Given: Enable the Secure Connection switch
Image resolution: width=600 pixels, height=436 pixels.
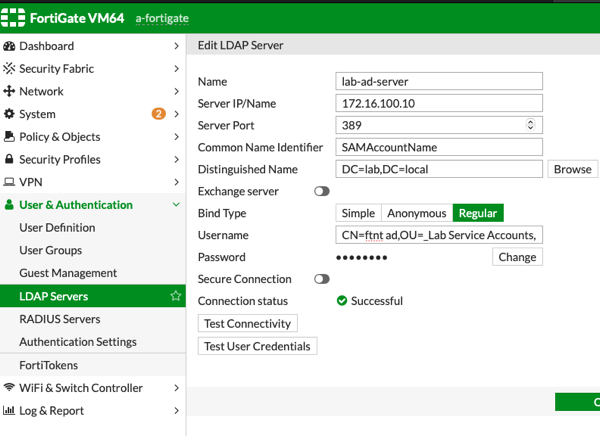Looking at the screenshot, I should pos(322,279).
